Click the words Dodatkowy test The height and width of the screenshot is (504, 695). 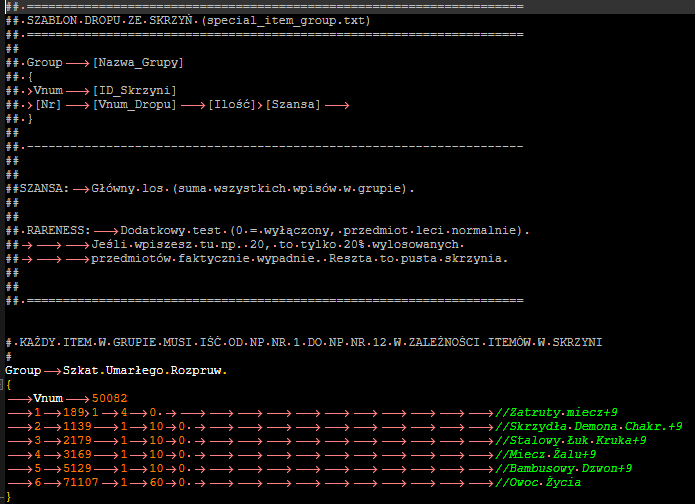tap(171, 231)
